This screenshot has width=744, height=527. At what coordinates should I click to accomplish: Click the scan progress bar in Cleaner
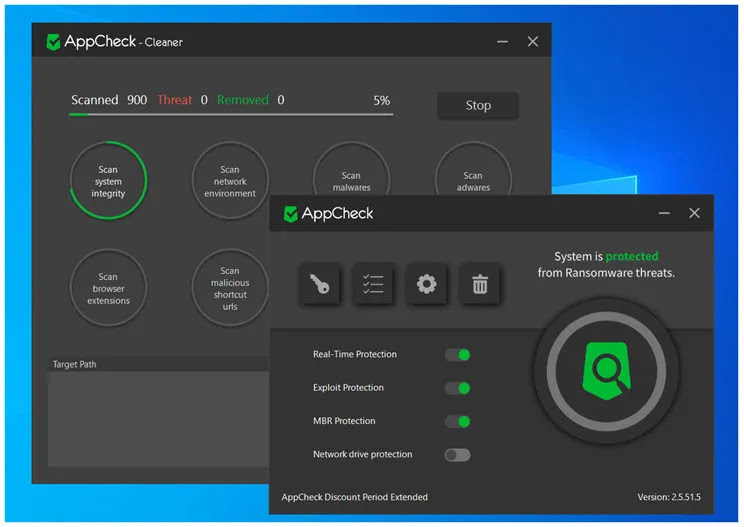[x=231, y=114]
